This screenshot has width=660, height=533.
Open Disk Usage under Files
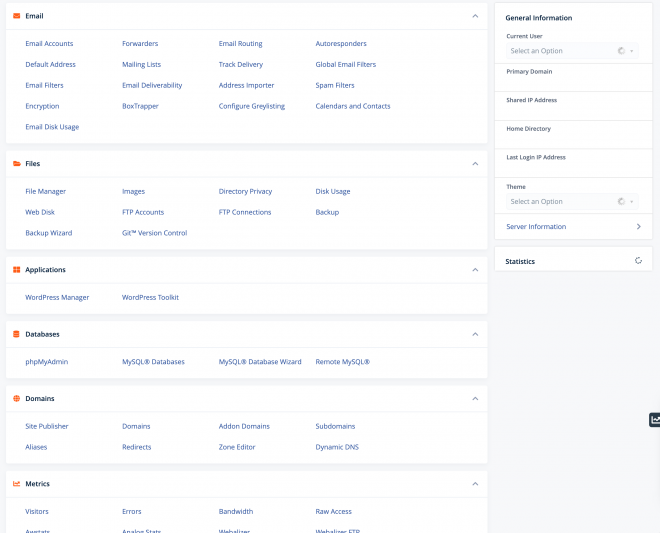(333, 192)
